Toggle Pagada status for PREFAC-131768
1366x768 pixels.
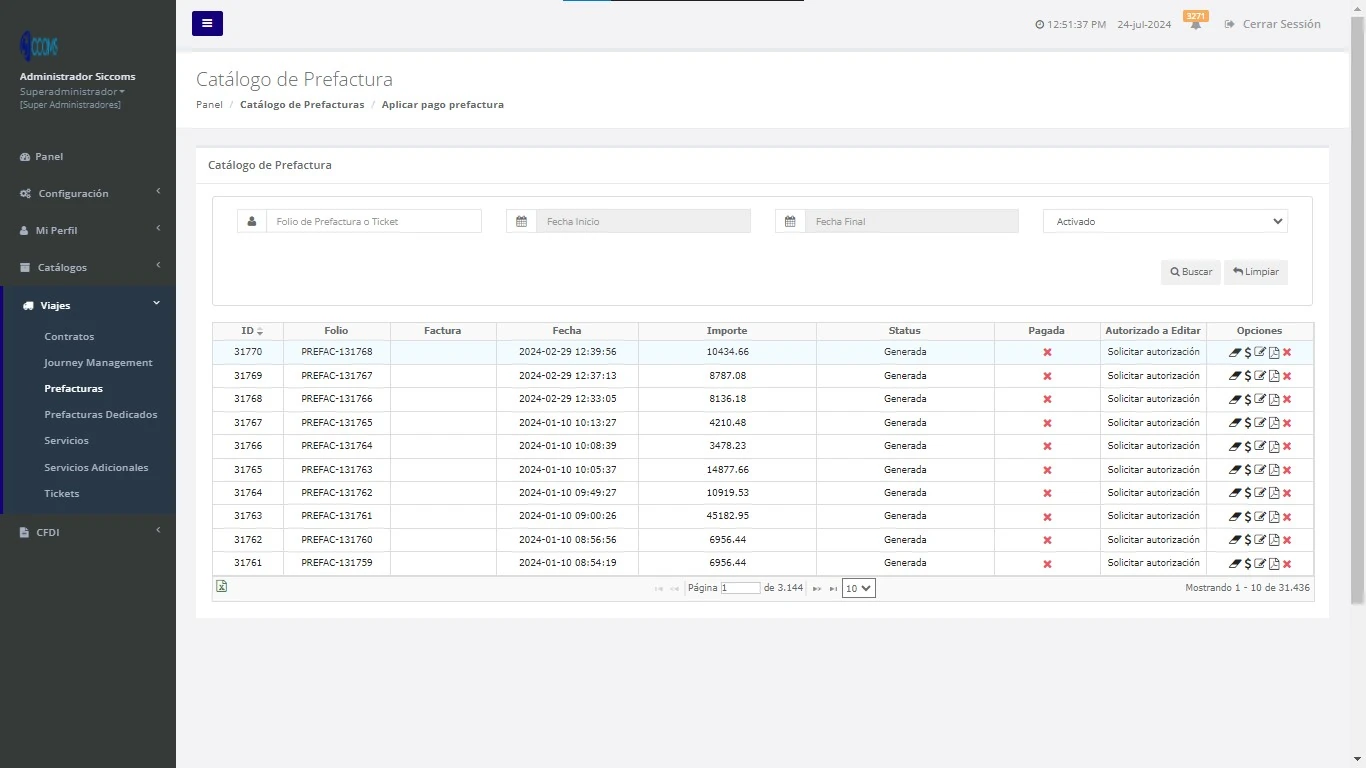1046,352
